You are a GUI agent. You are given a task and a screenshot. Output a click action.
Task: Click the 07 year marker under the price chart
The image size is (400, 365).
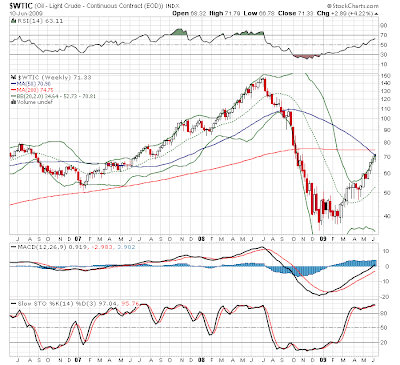click(x=78, y=239)
